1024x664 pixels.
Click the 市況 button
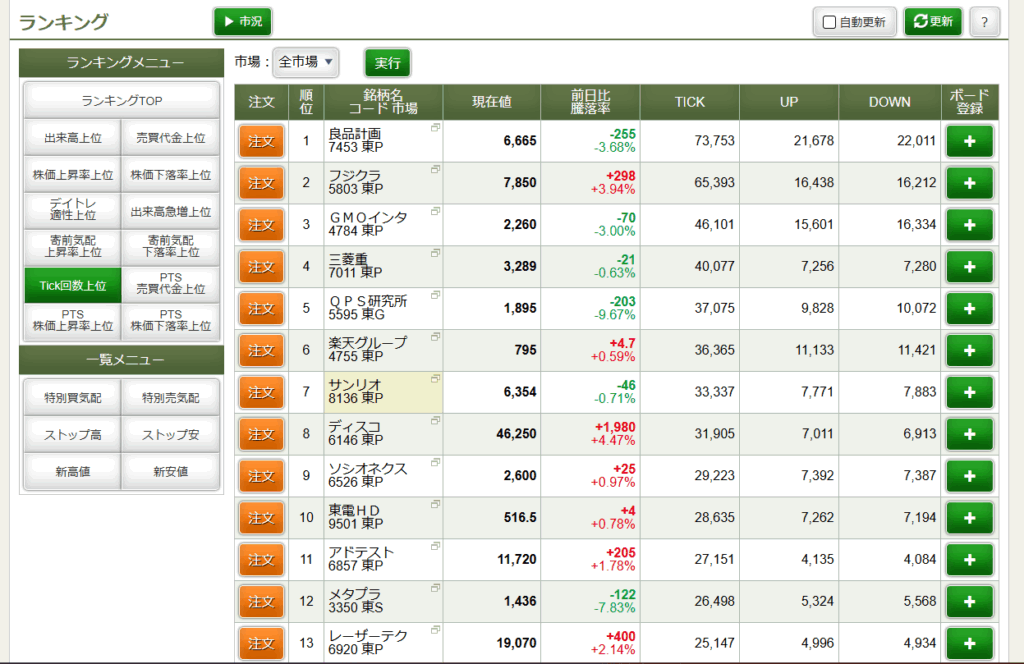243,22
